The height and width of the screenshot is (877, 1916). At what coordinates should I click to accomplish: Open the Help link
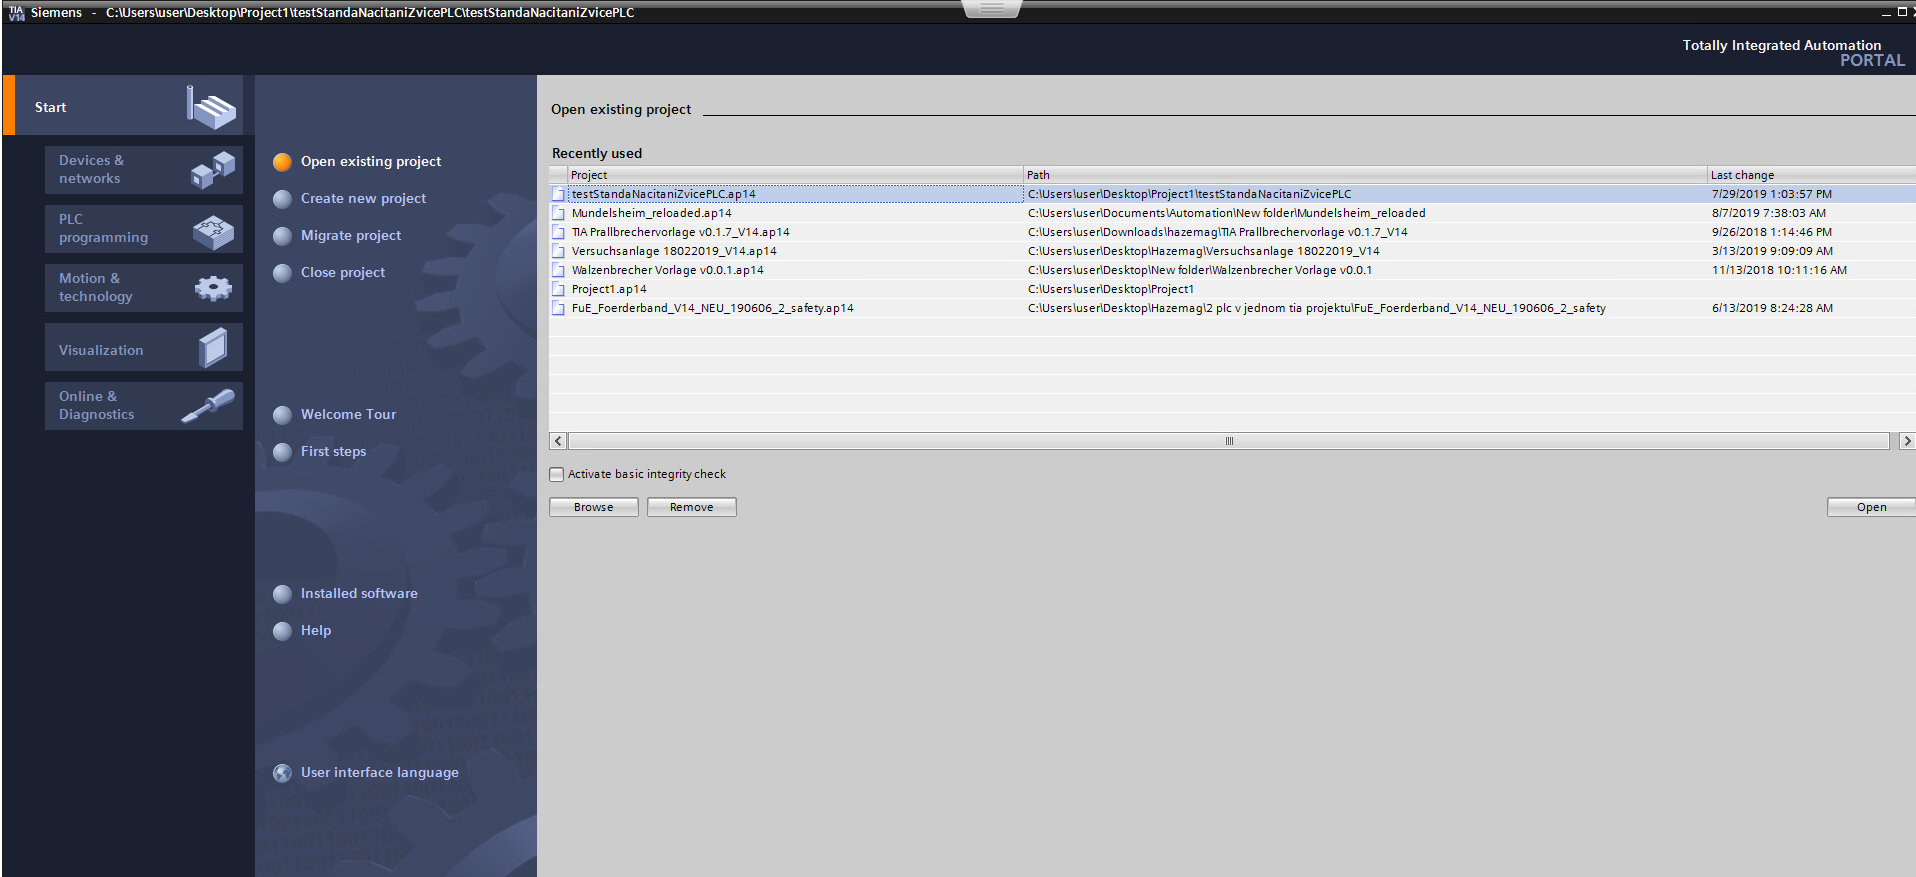(316, 631)
